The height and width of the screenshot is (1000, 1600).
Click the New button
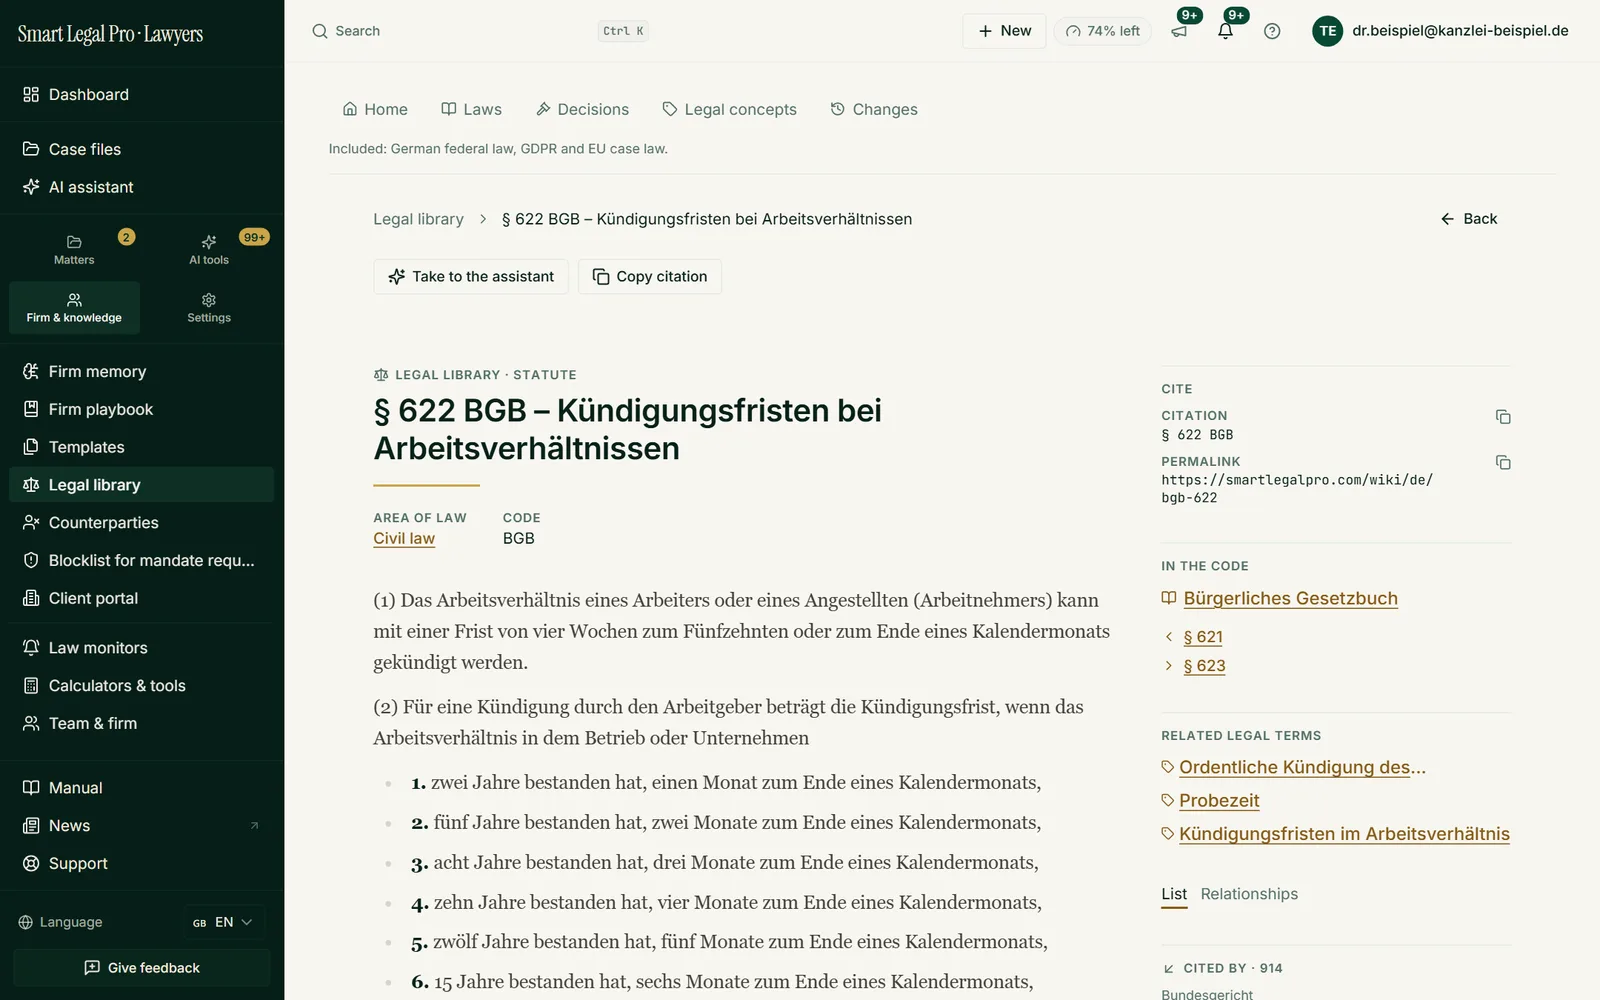click(1004, 31)
